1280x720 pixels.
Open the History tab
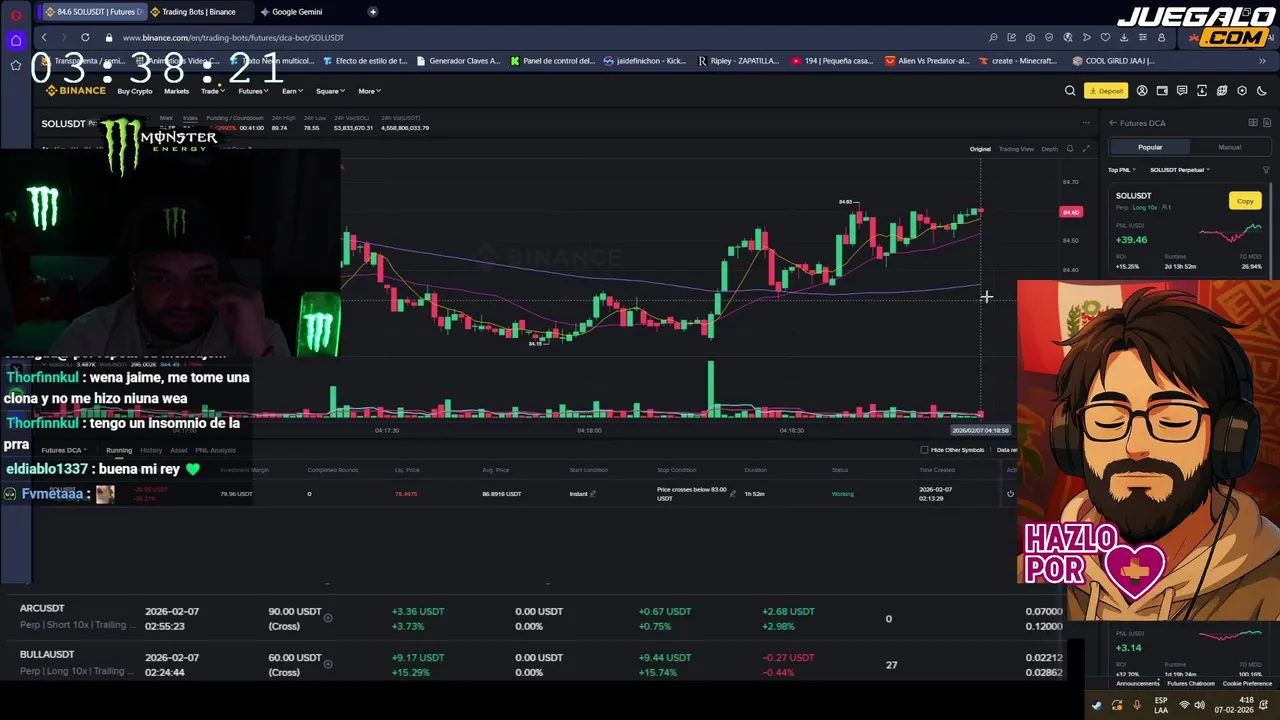pos(151,450)
